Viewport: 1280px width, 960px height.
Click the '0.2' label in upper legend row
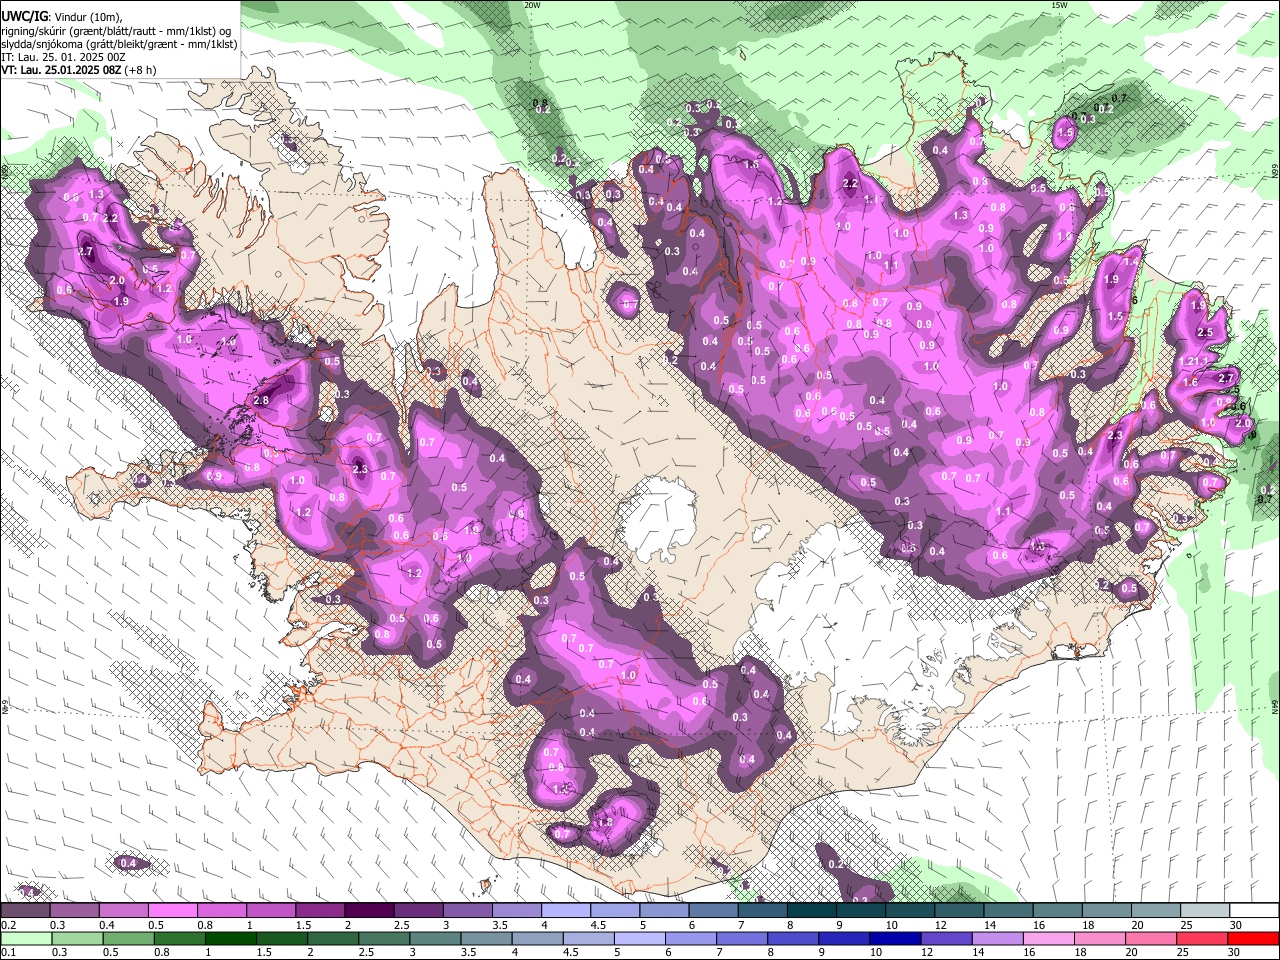point(8,925)
